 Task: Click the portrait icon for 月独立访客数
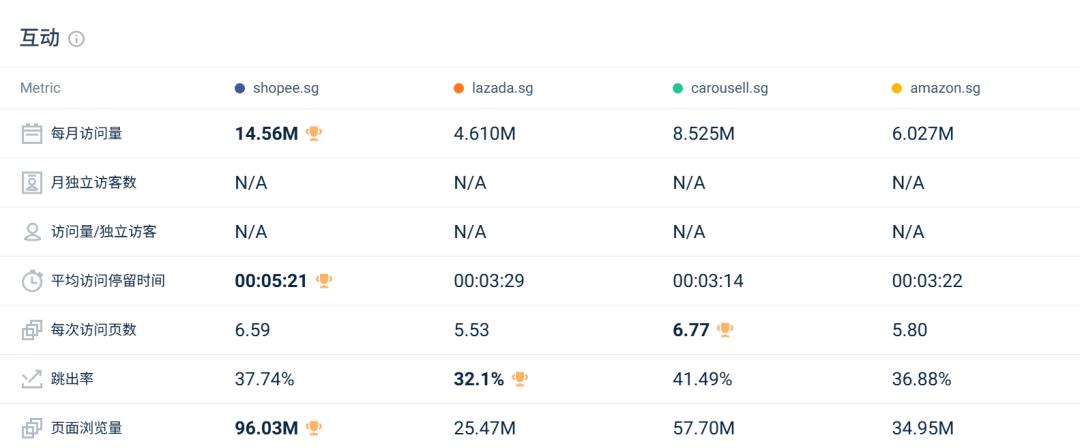(32, 183)
